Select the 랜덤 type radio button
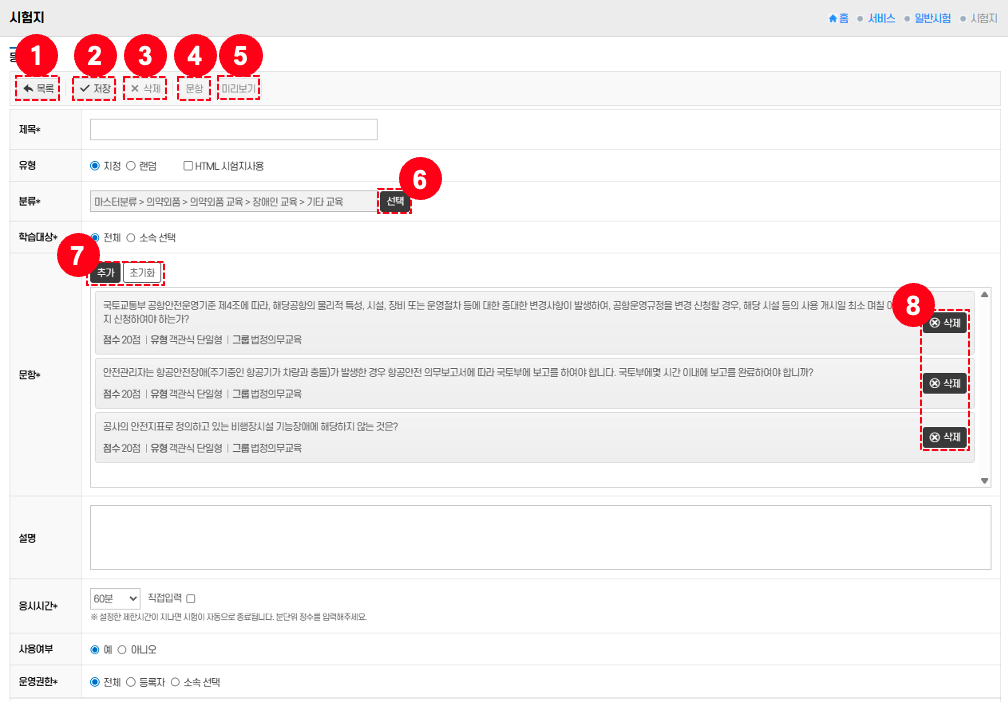The image size is (1008, 702). tap(131, 166)
